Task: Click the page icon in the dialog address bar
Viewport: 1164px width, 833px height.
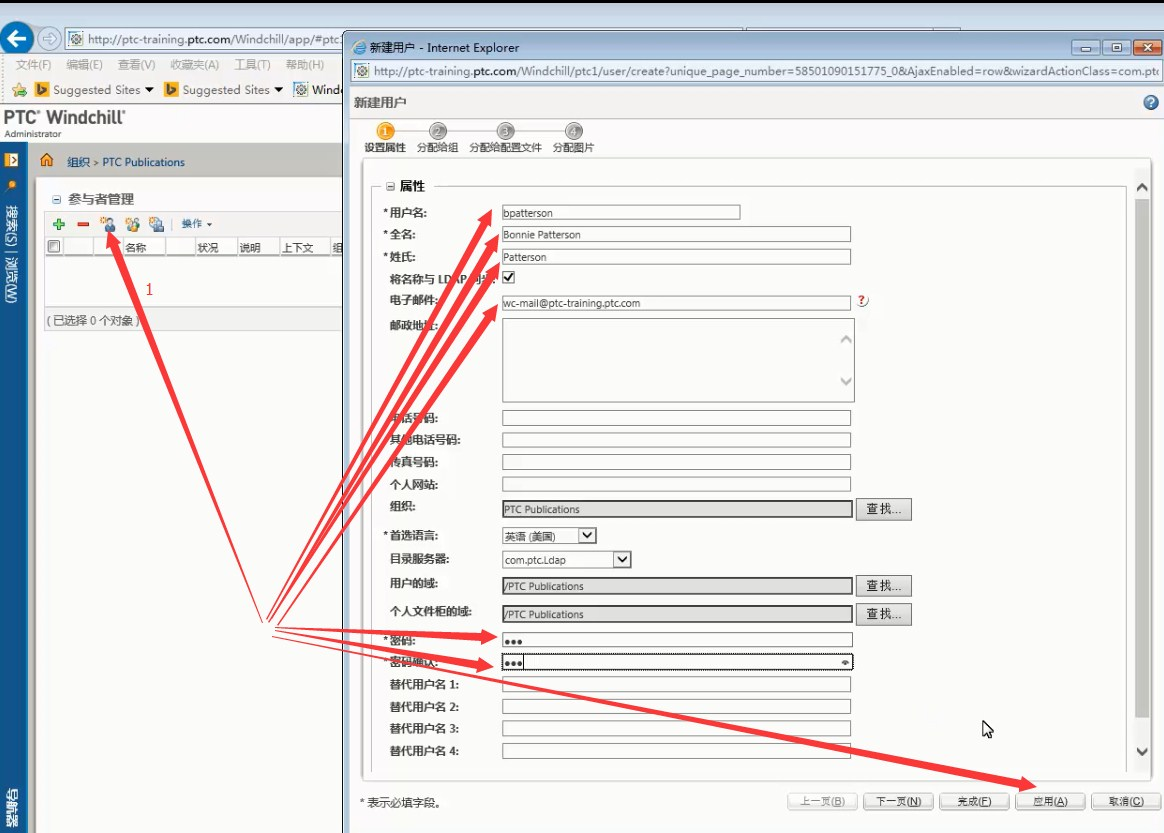Action: pos(362,71)
